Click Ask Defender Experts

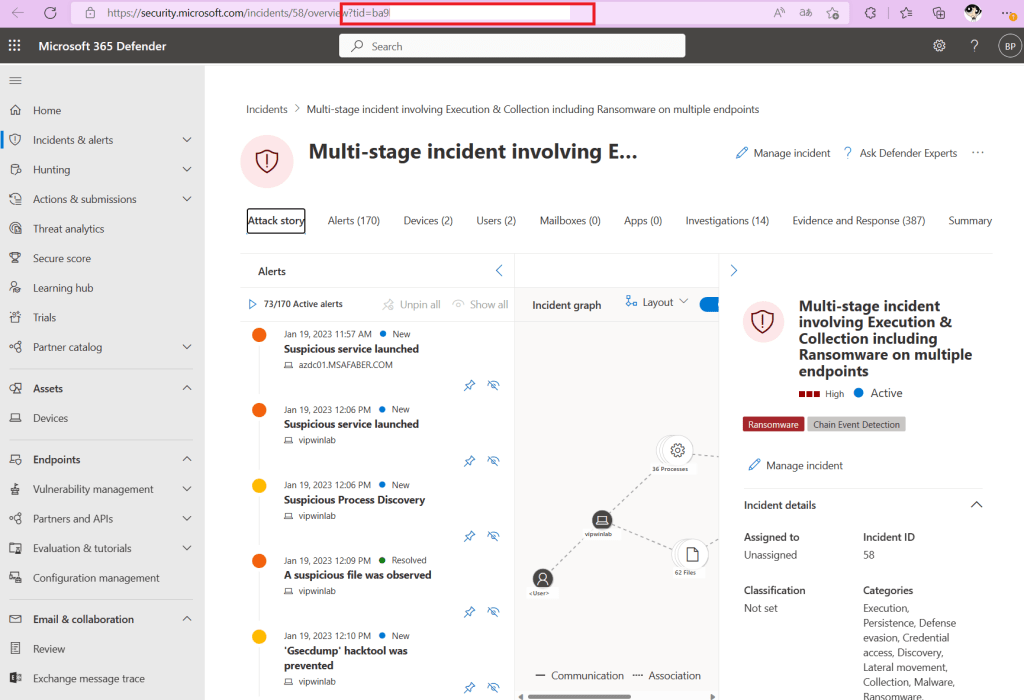900,153
